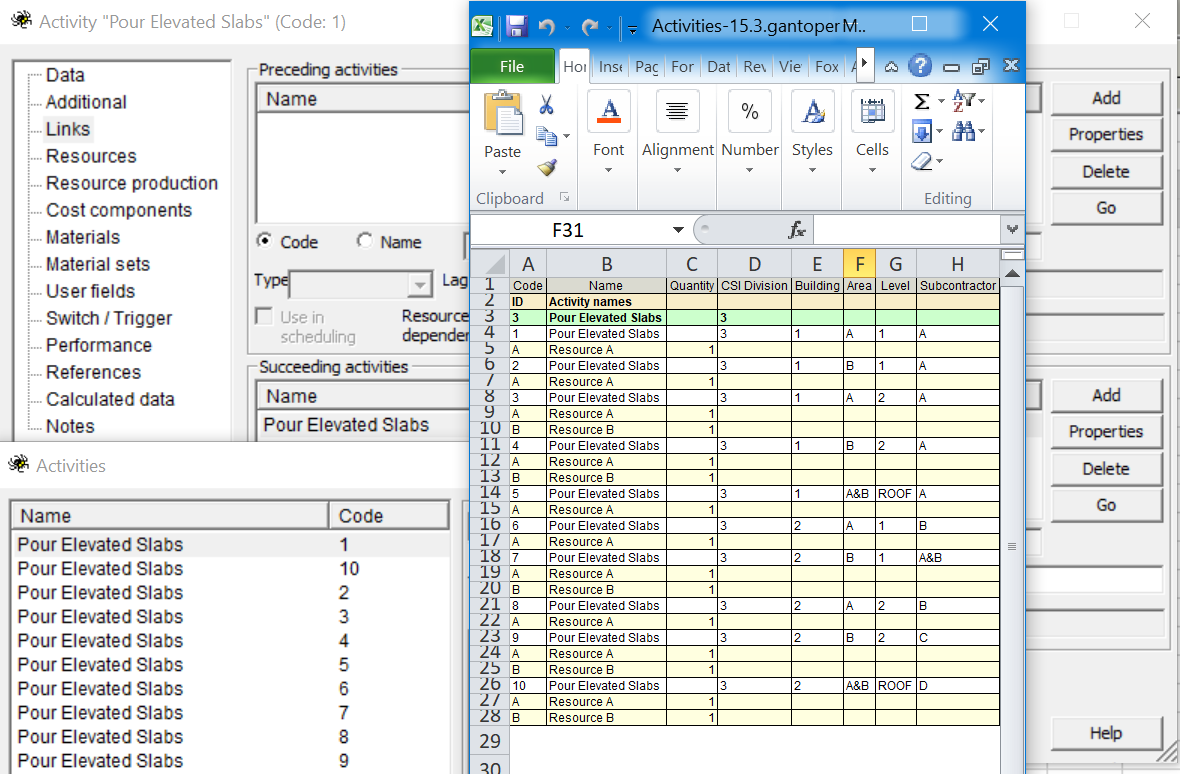Select Resources in the activity tree
The image size is (1180, 774).
click(x=91, y=156)
